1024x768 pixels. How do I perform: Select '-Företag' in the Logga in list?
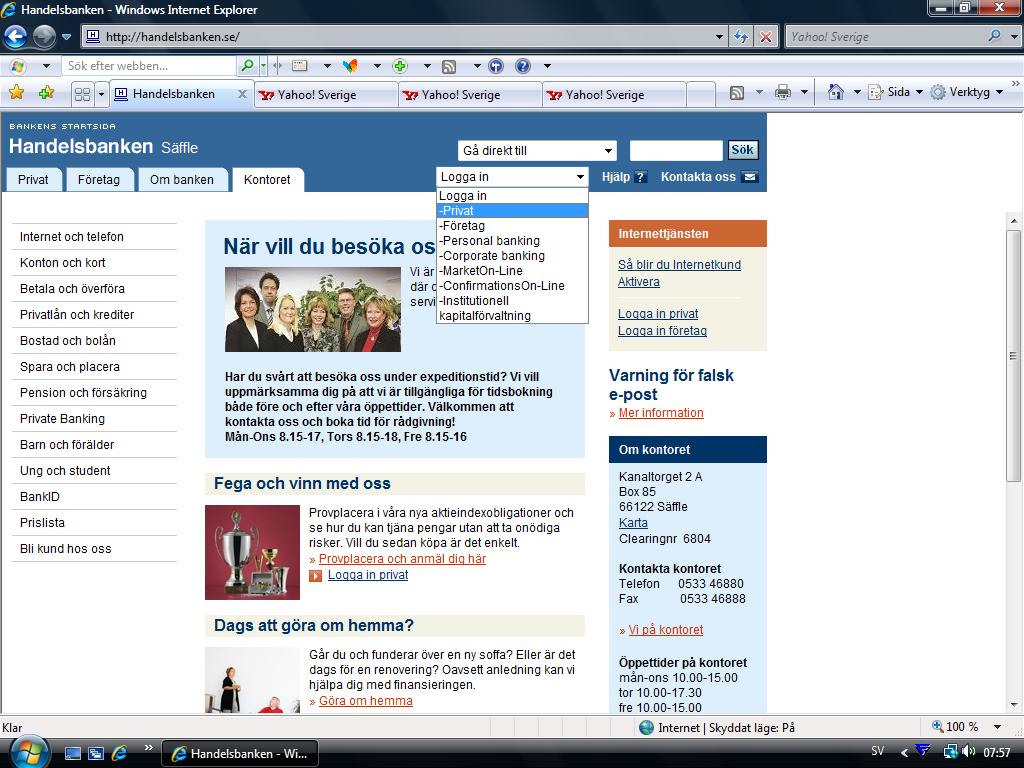(x=512, y=226)
